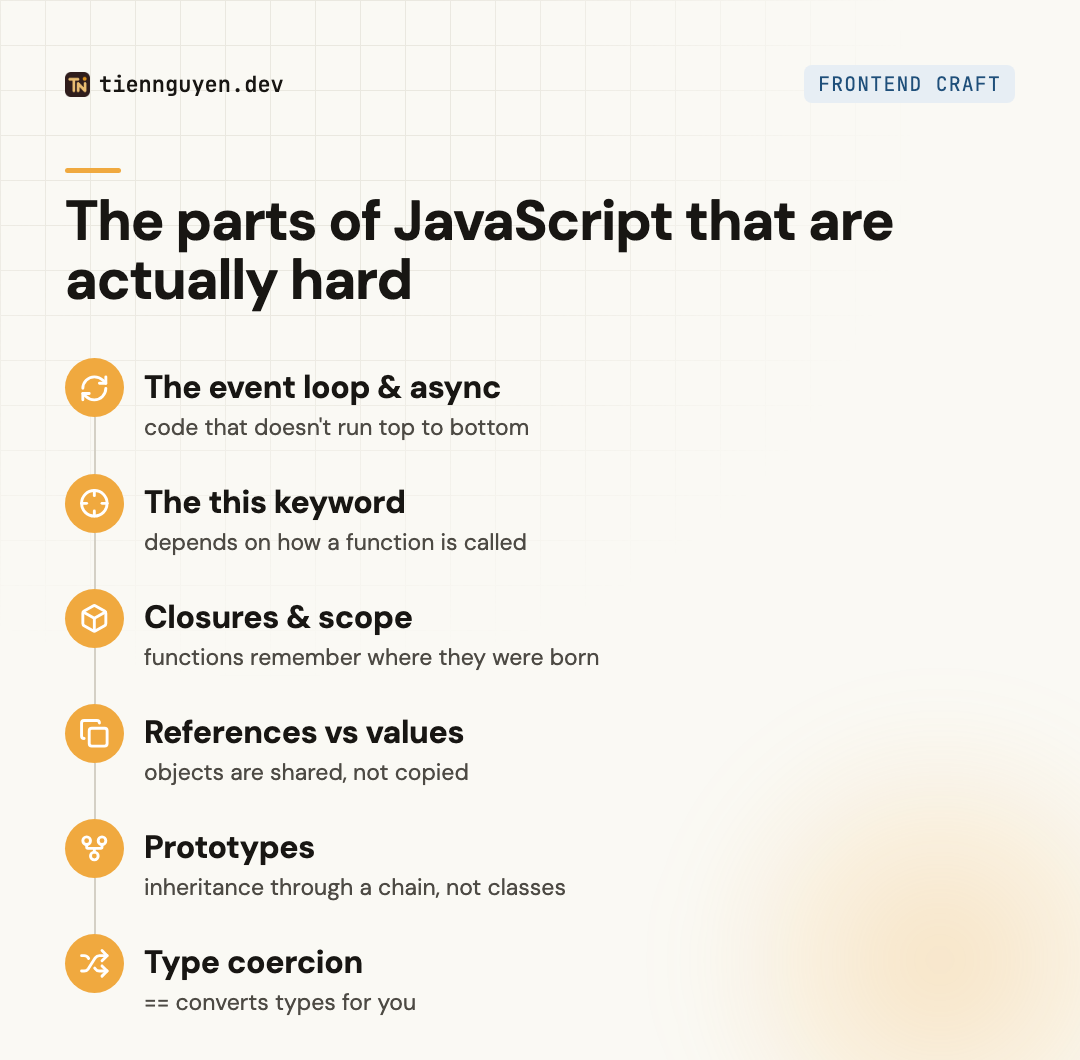Select 'inheritance through a chain, not classes'
The width and height of the screenshot is (1080, 1060).
[x=355, y=887]
